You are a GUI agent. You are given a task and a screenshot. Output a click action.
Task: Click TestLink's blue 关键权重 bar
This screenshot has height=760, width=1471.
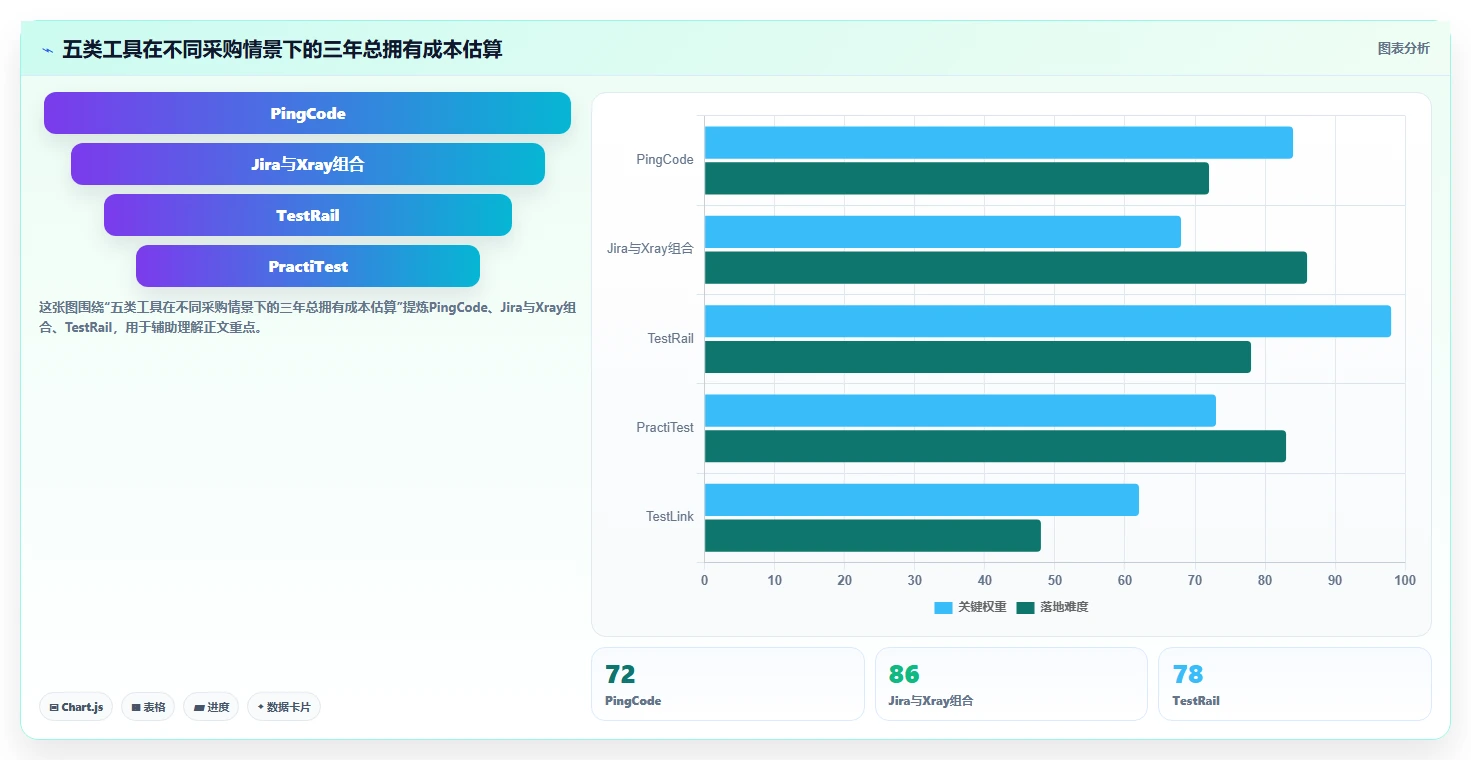click(x=922, y=499)
